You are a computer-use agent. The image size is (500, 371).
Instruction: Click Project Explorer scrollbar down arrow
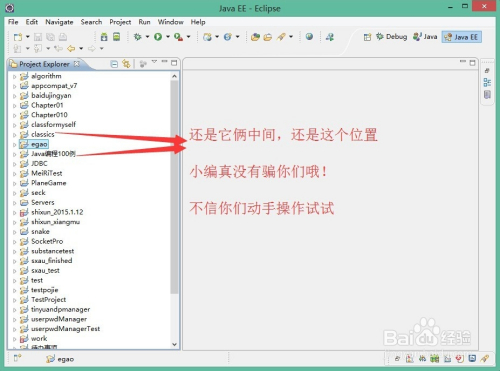pos(174,344)
